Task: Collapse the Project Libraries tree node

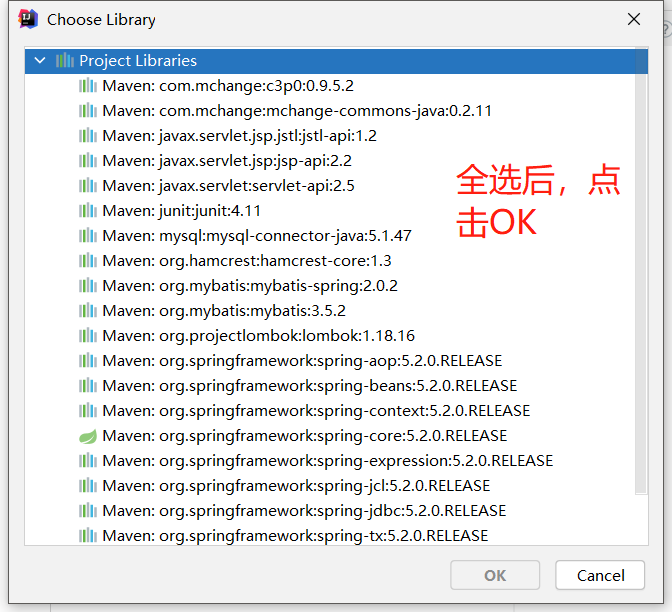Action: click(x=40, y=60)
